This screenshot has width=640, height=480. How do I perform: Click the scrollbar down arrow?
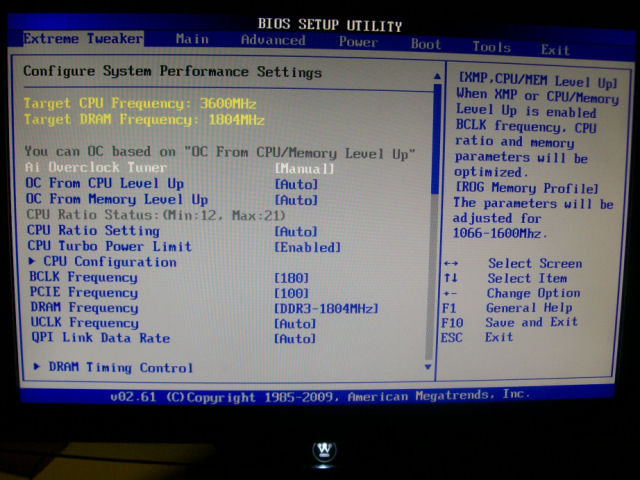click(x=428, y=367)
